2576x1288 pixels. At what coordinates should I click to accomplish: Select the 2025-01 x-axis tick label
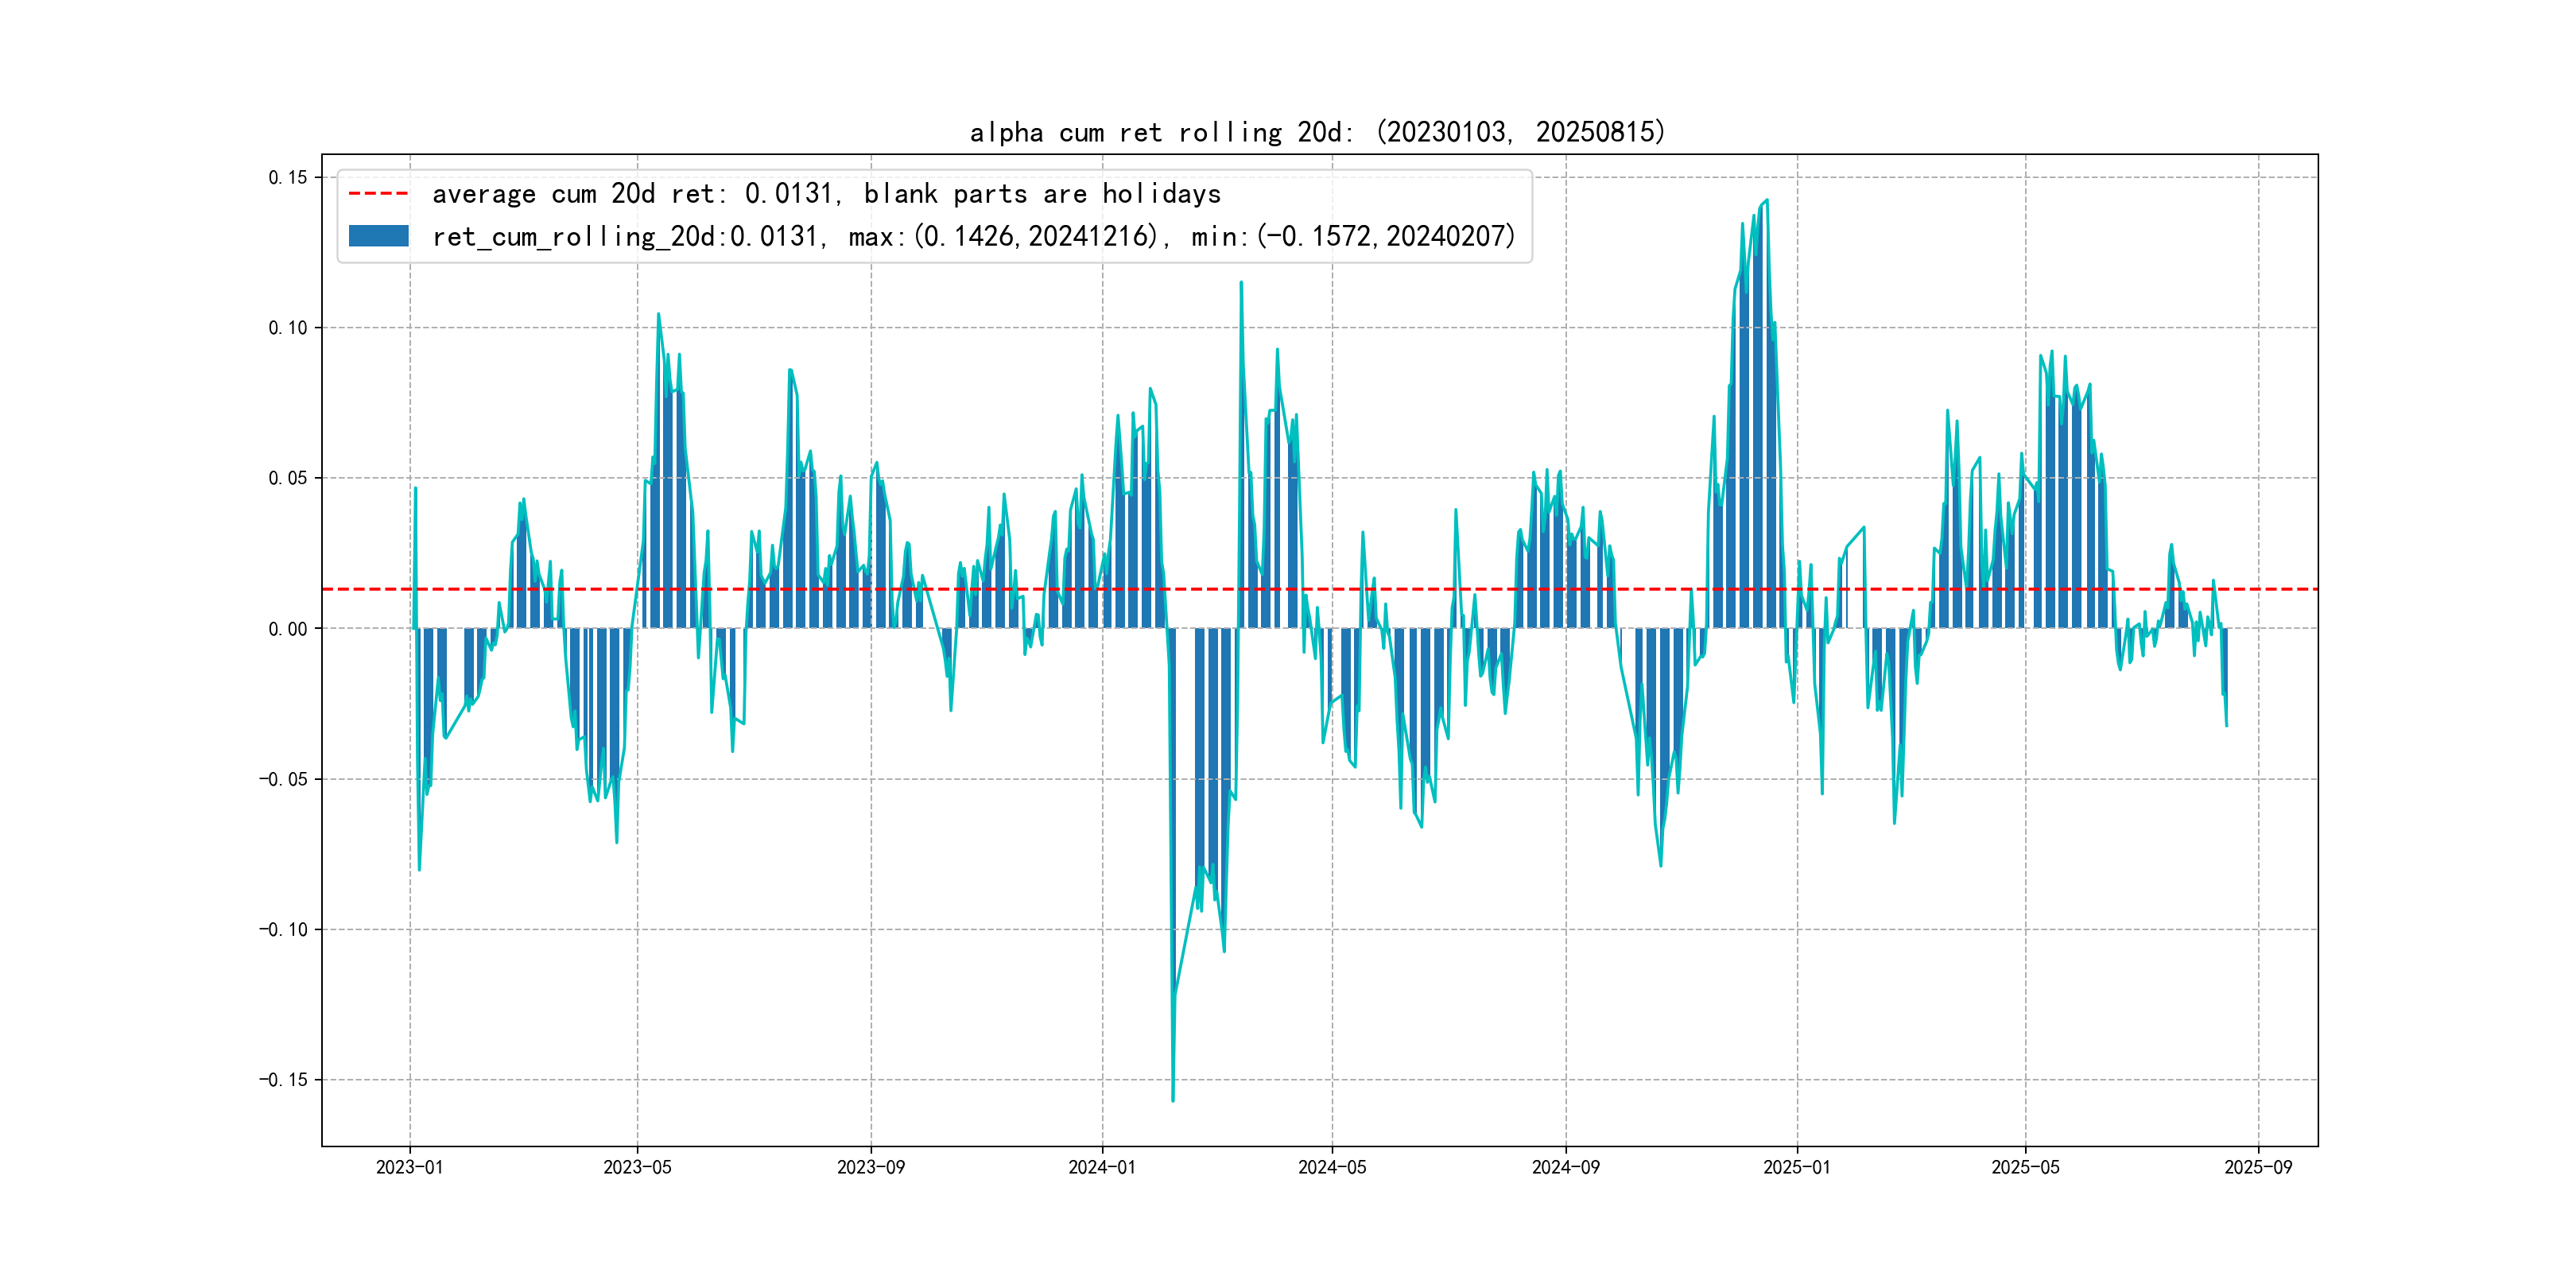coord(1796,1167)
